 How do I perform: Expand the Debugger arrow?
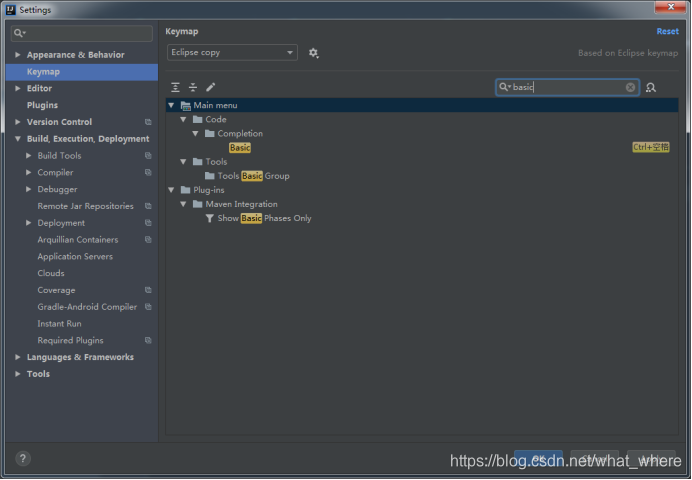[29, 189]
